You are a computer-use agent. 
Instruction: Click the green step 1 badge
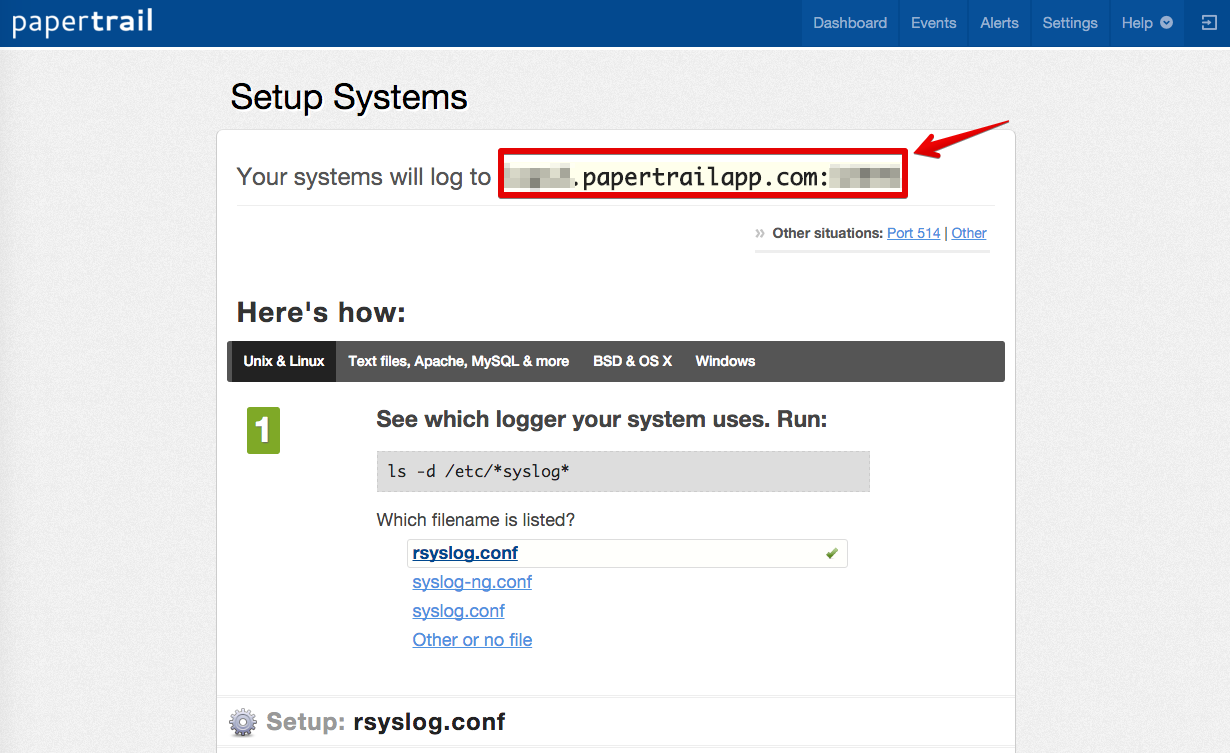click(x=263, y=430)
